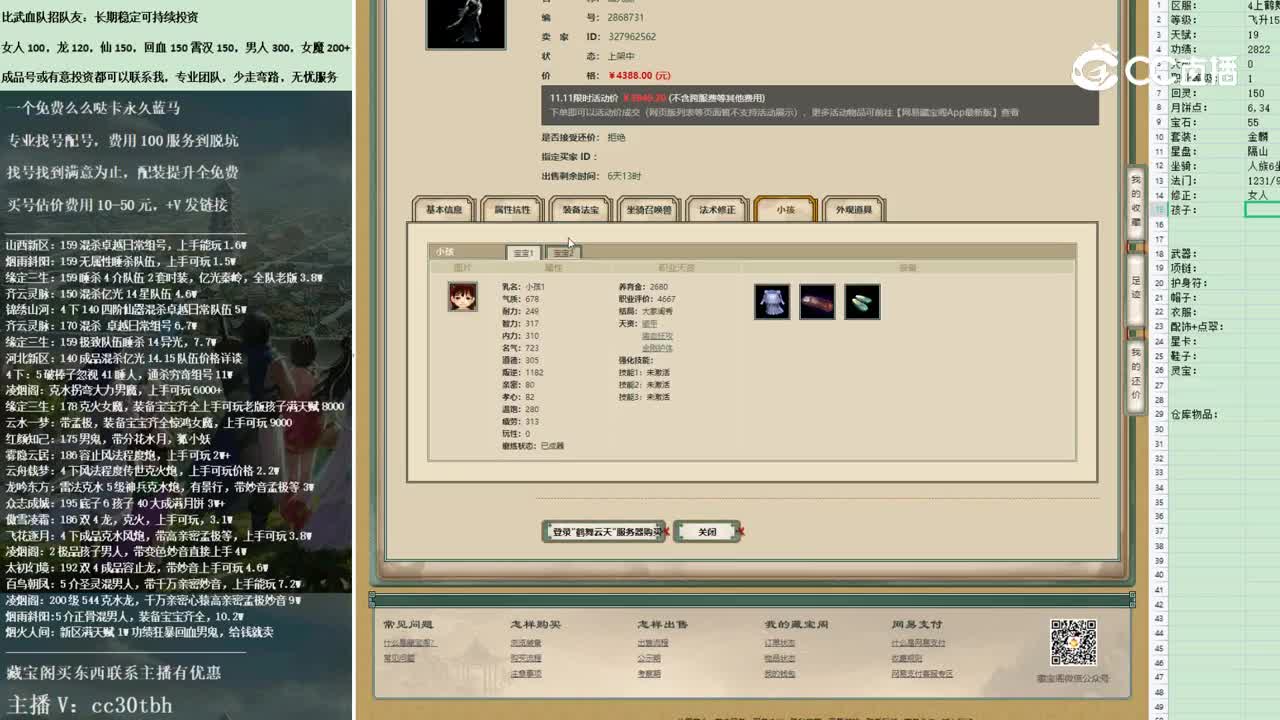Open the 基本信息 tab
This screenshot has width=1280, height=720.
tap(444, 210)
